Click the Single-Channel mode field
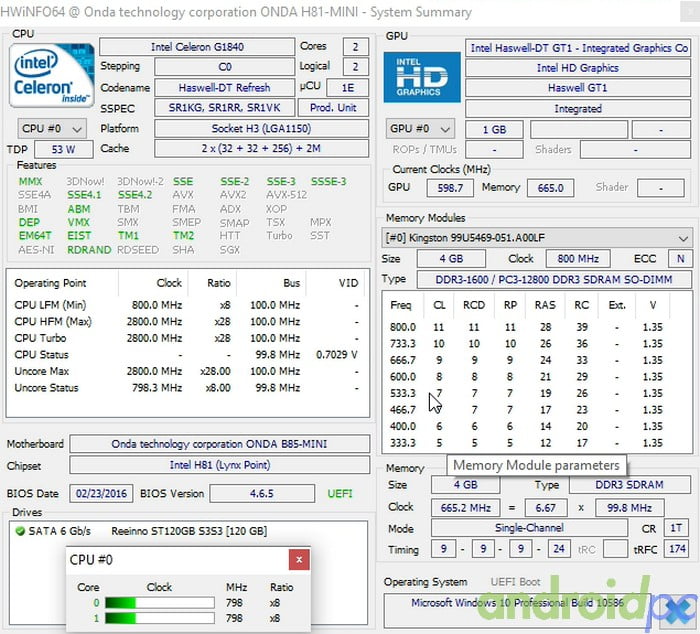Viewport: 700px width, 634px height. point(529,528)
